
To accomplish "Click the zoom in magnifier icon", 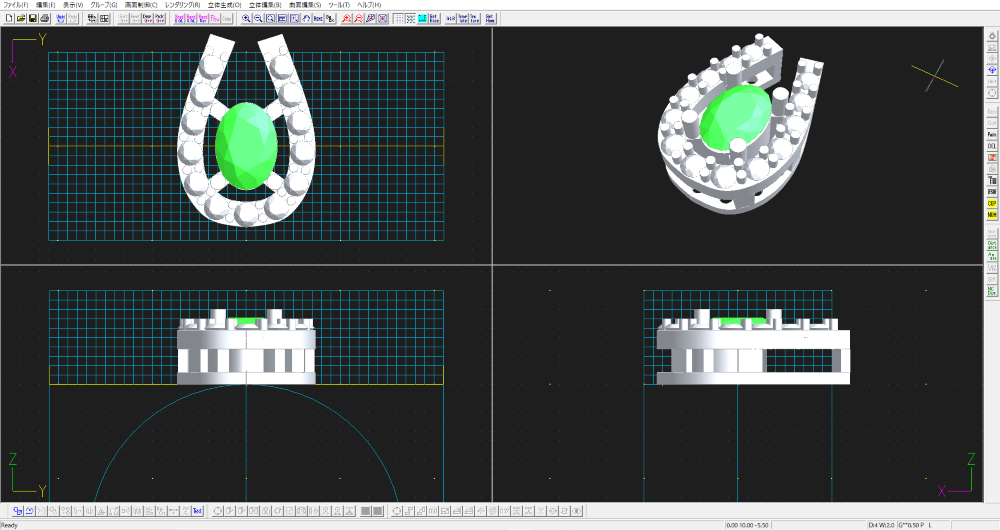I will [x=246, y=18].
